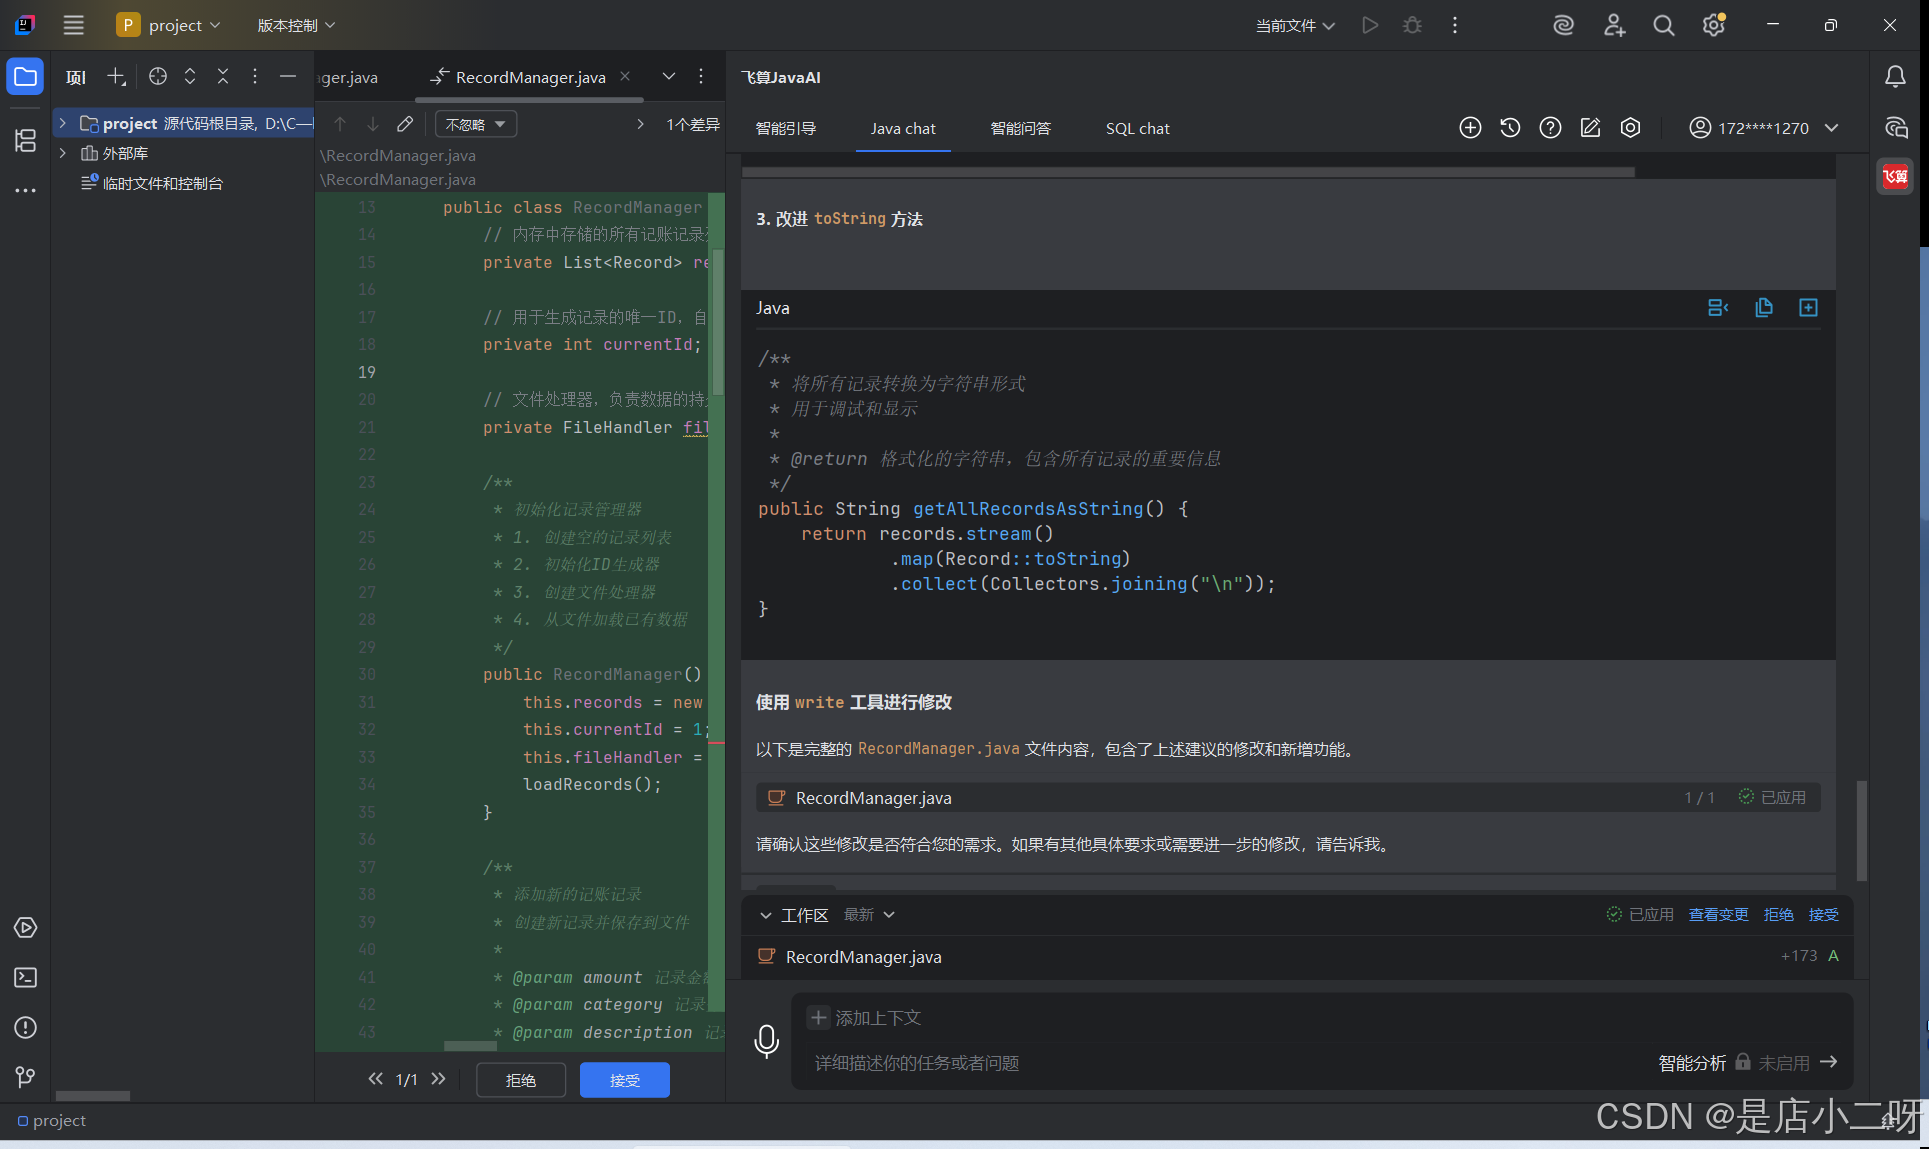Screen dimensions: 1929x1149
Task: Open the Notifications bell icon
Action: coord(1895,77)
